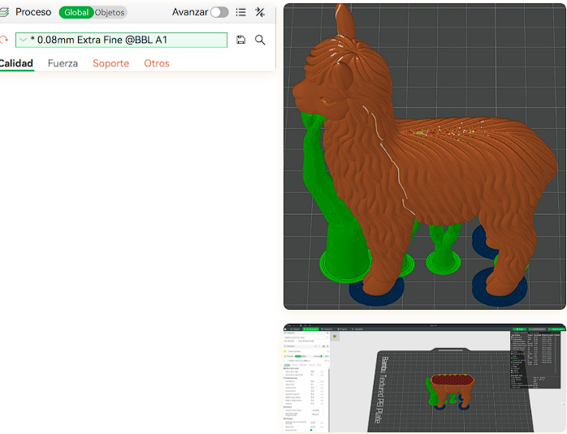567x434 pixels.
Task: Switch to the Calidad tab
Action: point(16,63)
